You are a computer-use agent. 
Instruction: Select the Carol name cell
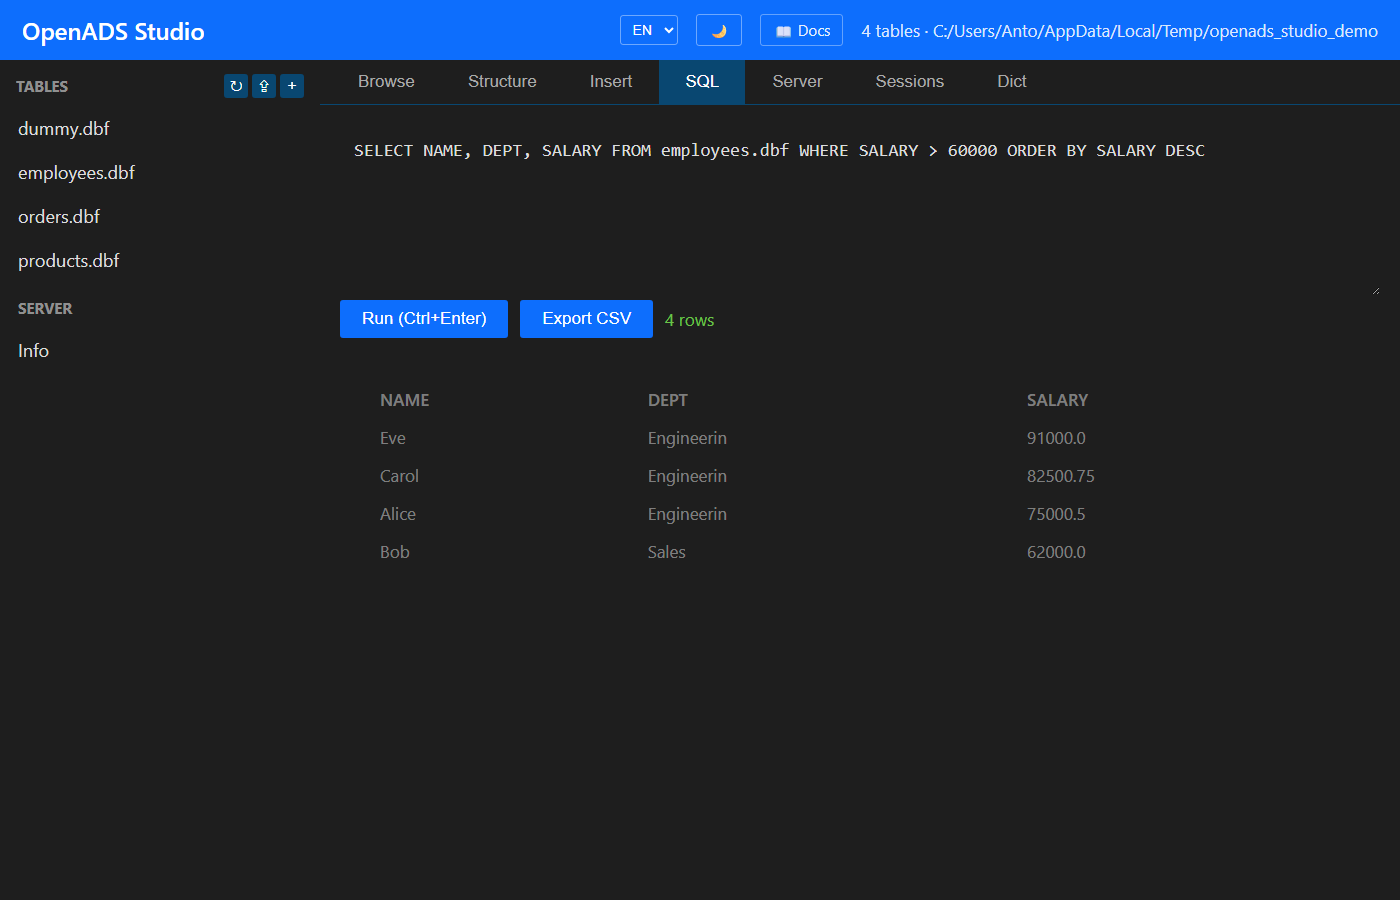(x=399, y=476)
